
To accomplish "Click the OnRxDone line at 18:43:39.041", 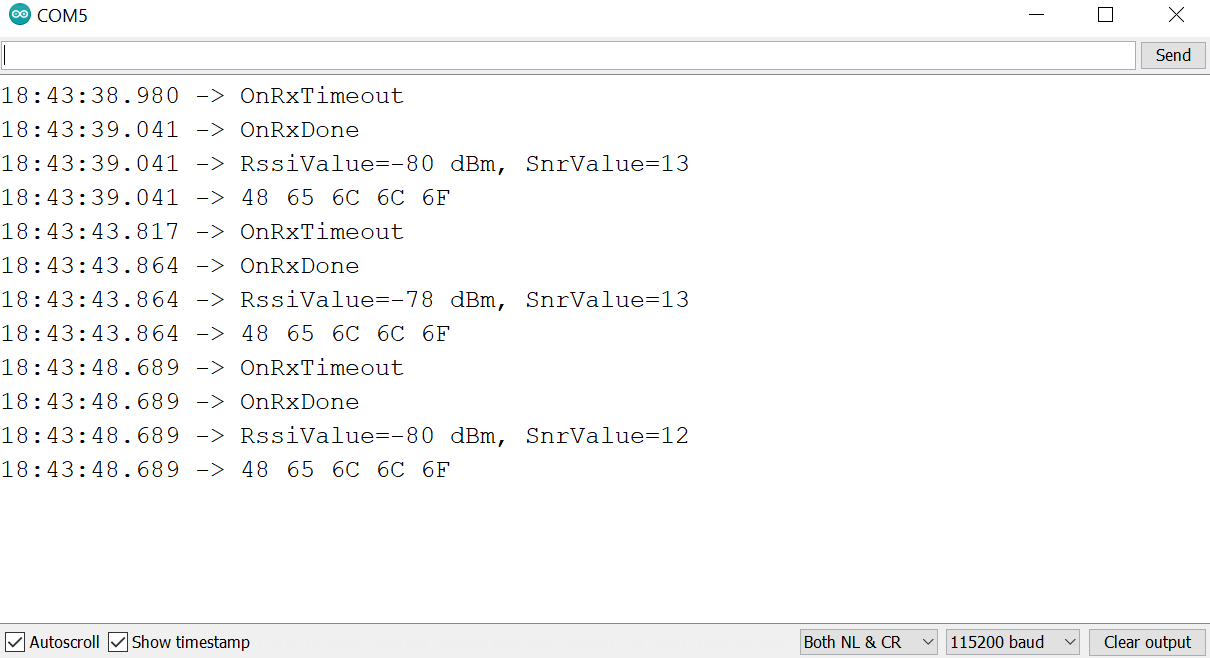I will click(180, 130).
